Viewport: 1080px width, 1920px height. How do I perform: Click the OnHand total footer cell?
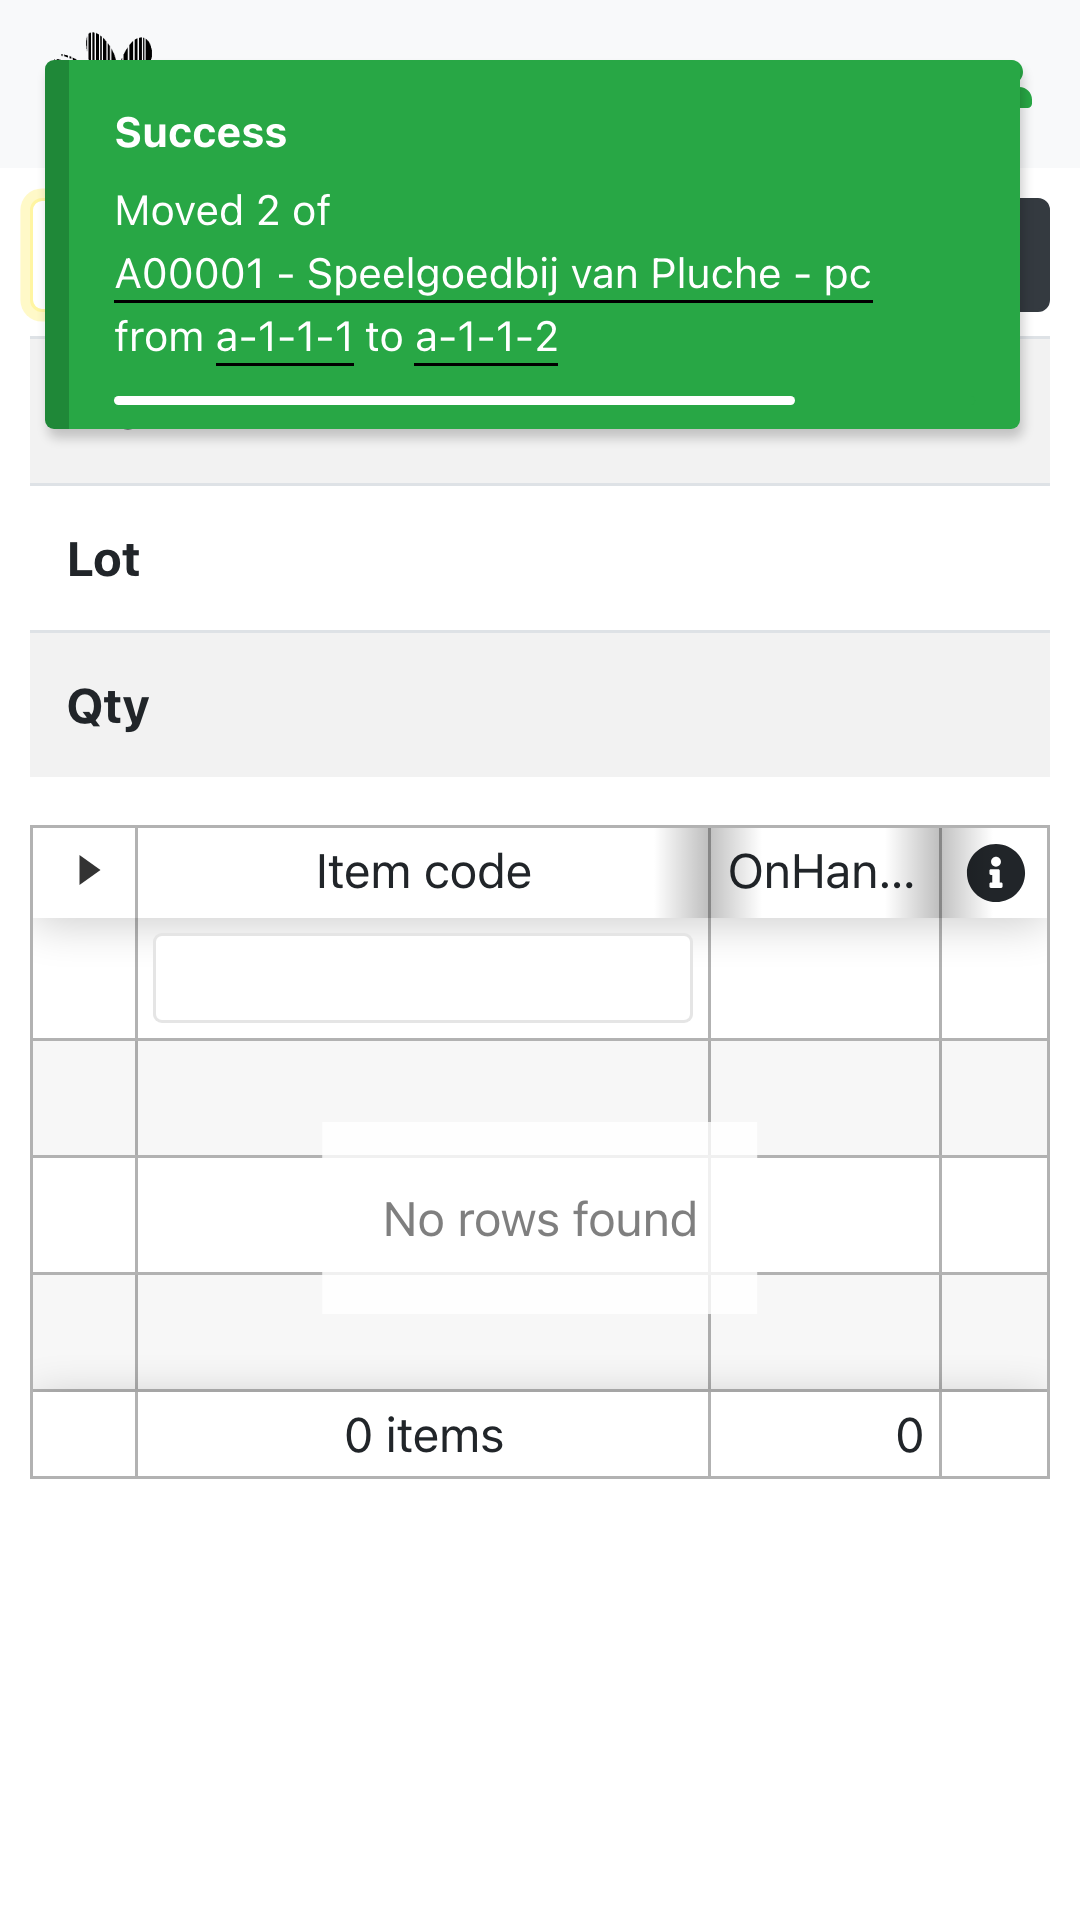click(824, 1435)
